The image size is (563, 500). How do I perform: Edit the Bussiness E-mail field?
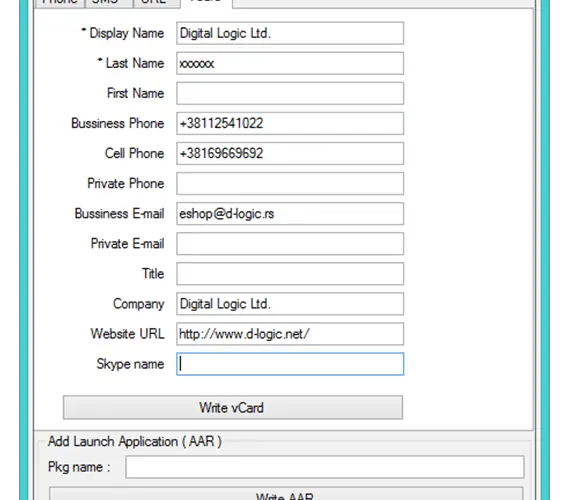pos(290,214)
